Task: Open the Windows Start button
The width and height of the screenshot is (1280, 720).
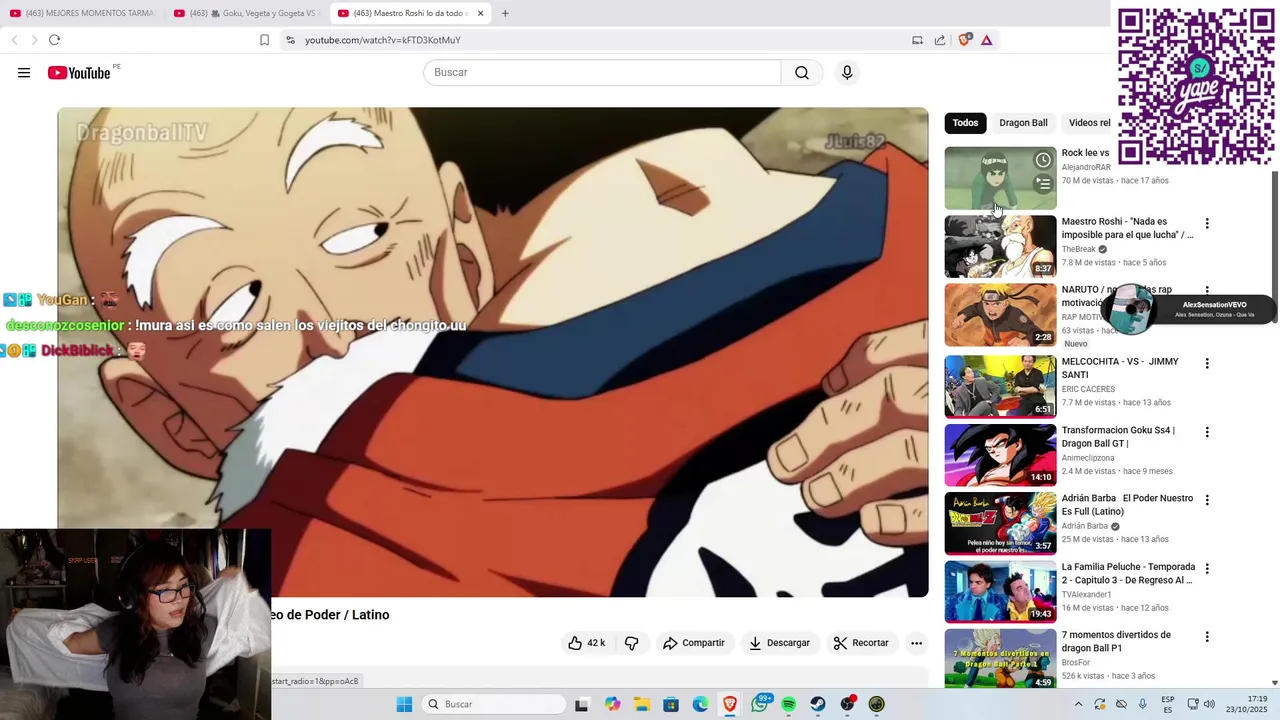Action: tap(404, 704)
